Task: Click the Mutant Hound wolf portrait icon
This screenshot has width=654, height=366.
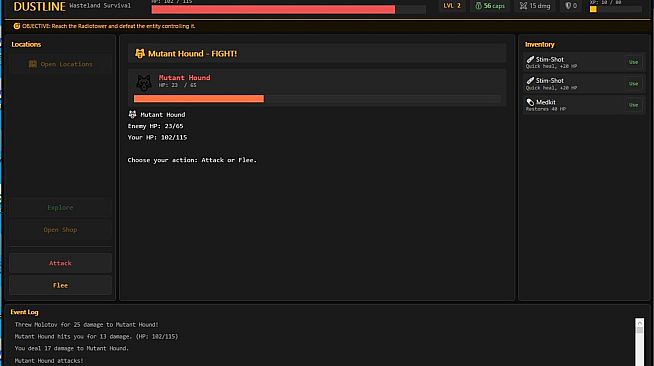Action: pyautogui.click(x=144, y=83)
